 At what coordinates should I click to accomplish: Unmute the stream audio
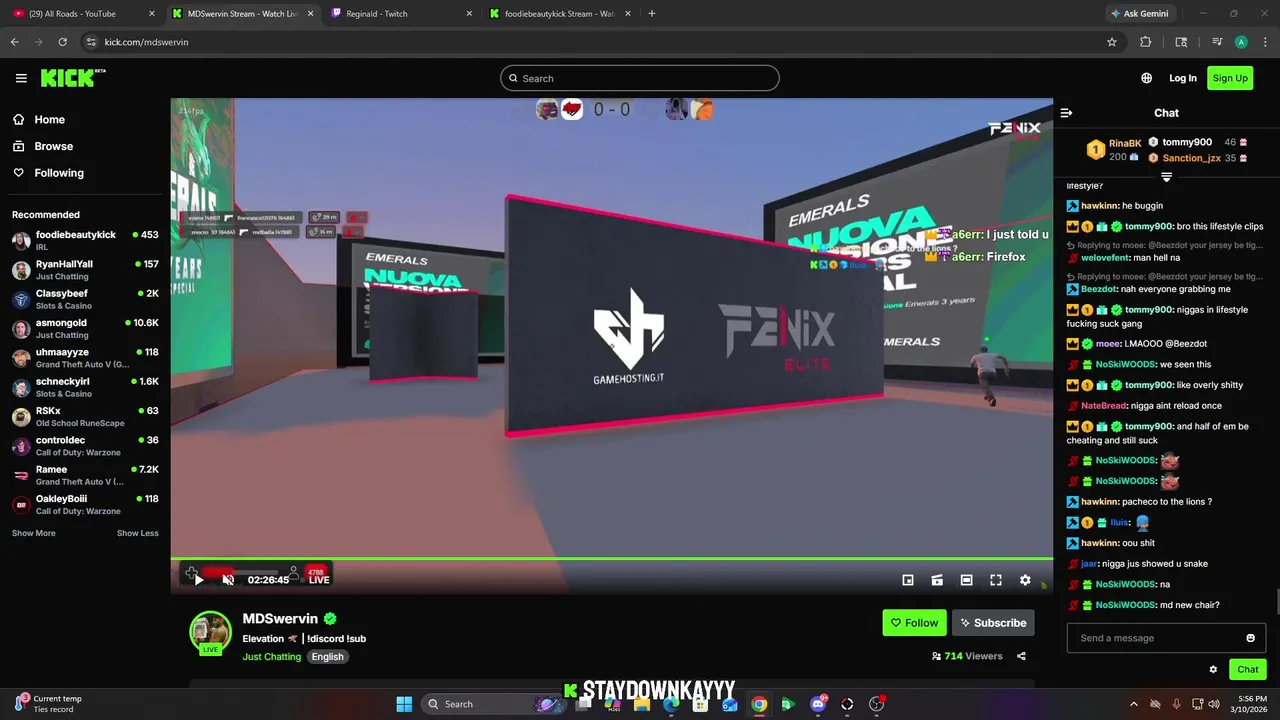coord(228,580)
